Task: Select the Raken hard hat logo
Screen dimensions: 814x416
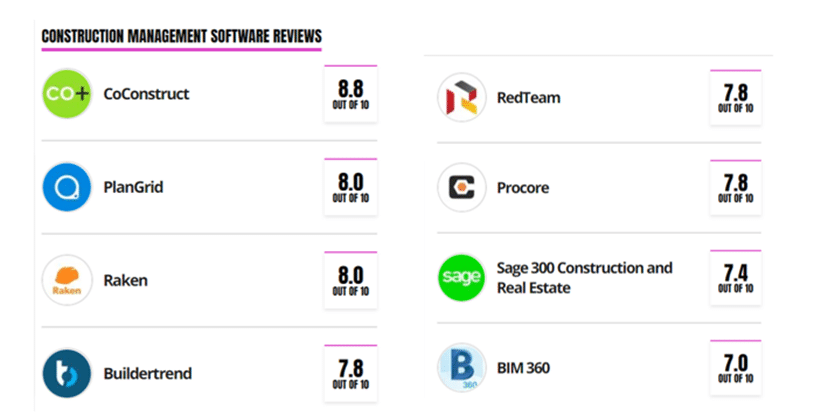Action: pyautogui.click(x=67, y=280)
